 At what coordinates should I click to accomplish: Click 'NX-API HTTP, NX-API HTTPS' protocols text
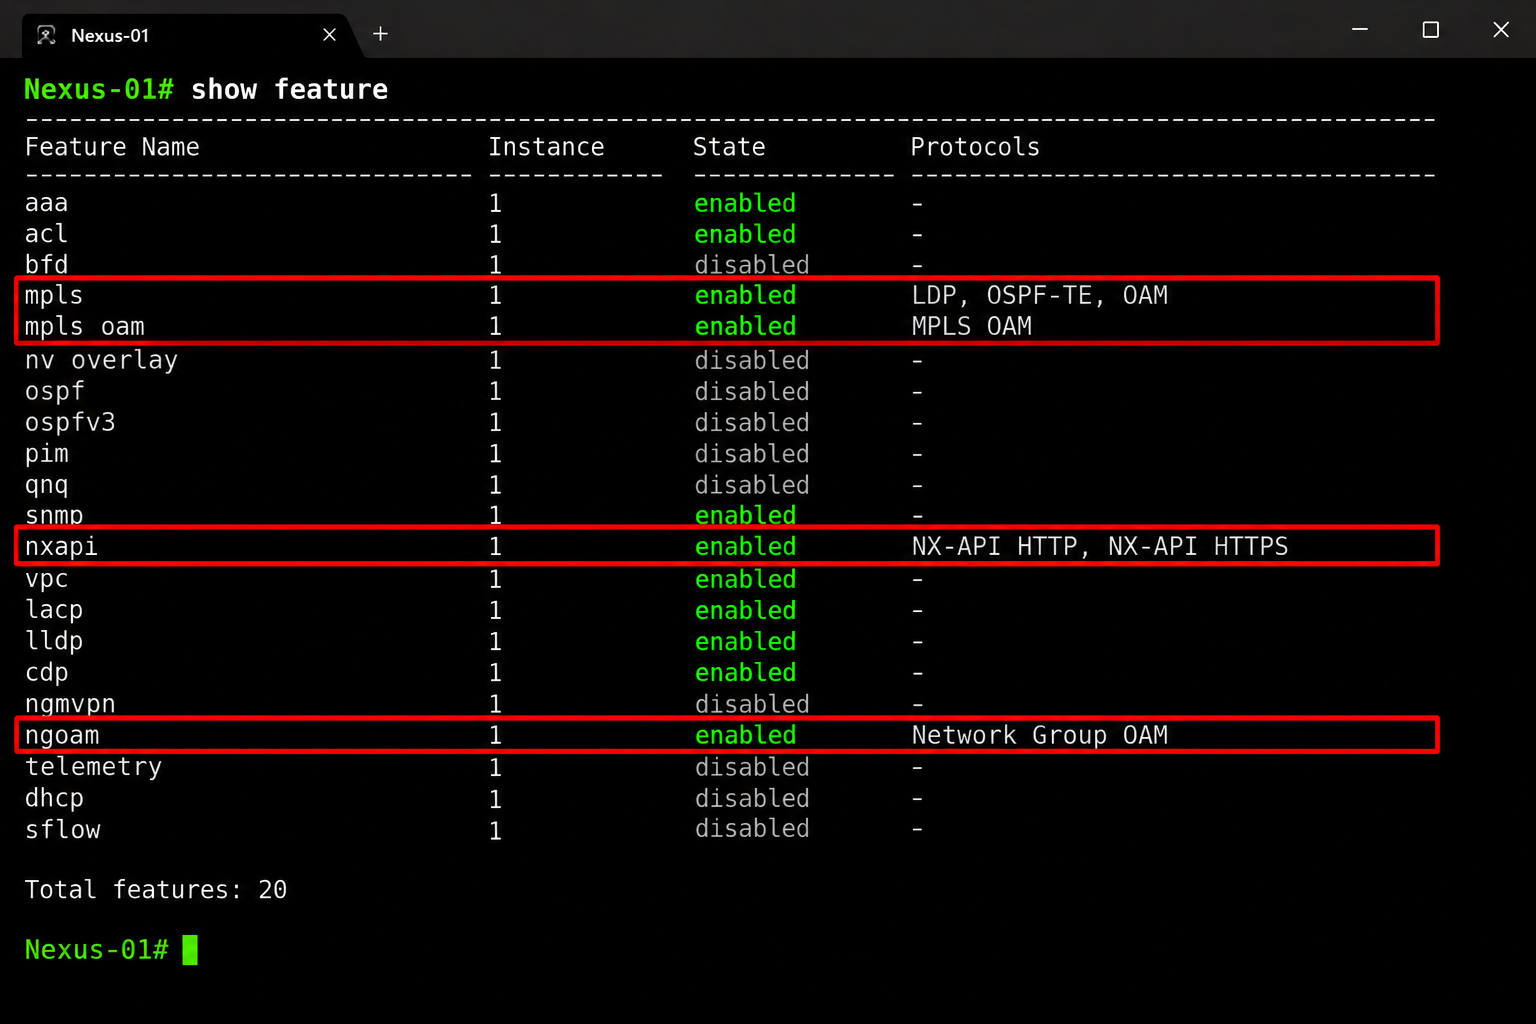tap(1100, 547)
